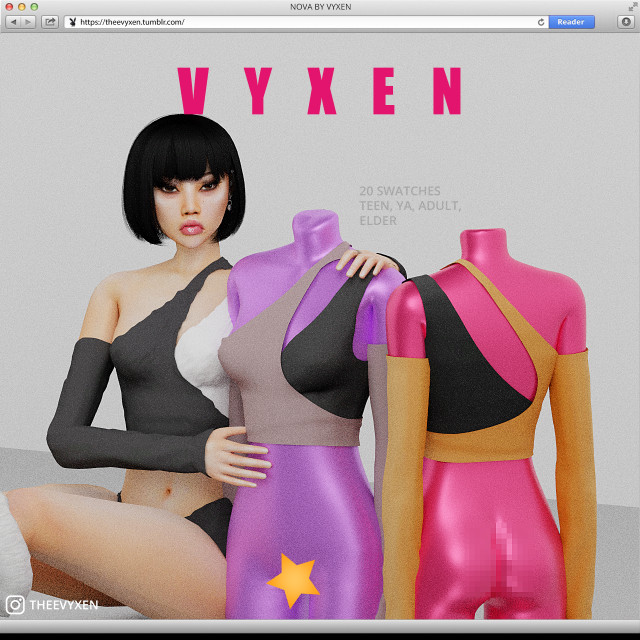Screen dimensions: 640x640
Task: Click the '20 SWATCHES' text
Action: point(400,191)
